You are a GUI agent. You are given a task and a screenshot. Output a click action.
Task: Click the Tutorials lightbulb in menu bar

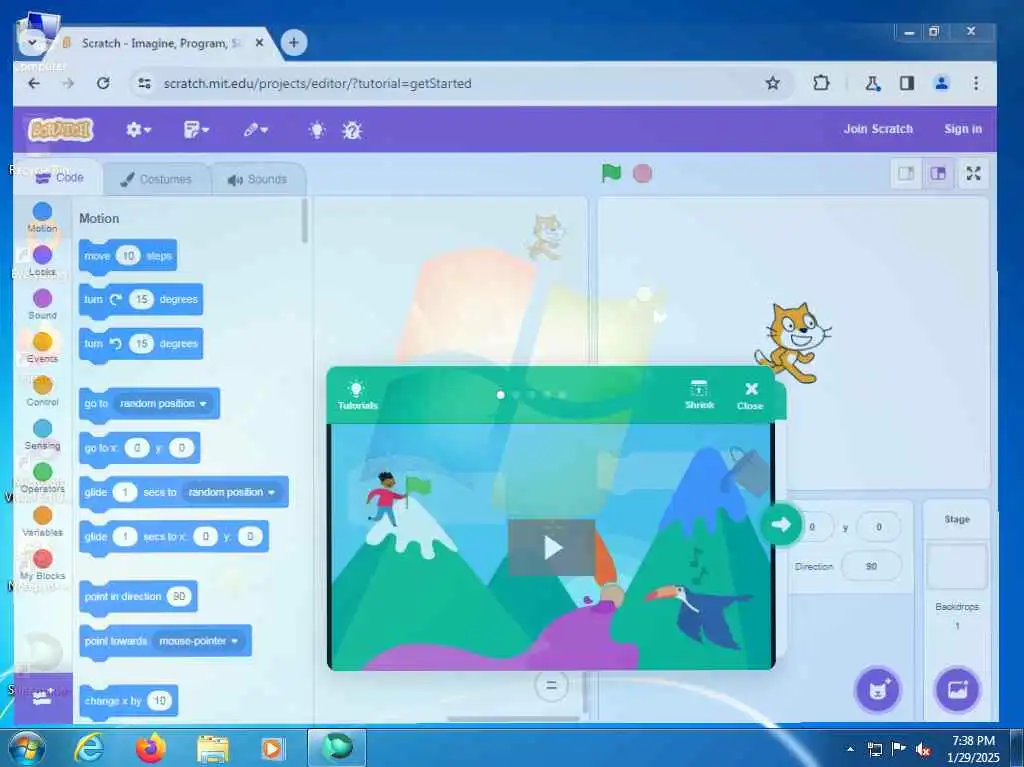click(317, 129)
